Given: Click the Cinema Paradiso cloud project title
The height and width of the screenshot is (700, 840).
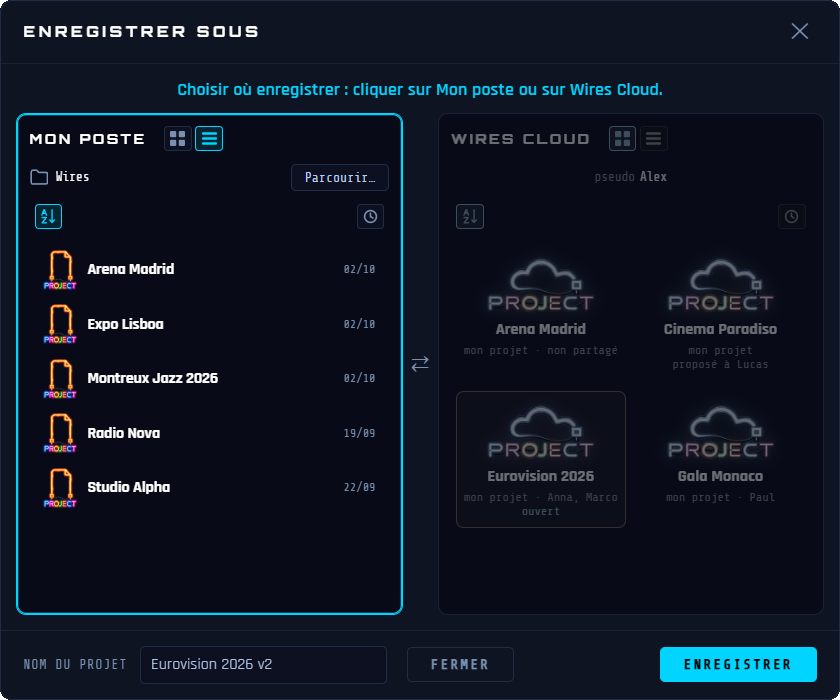Looking at the screenshot, I should [x=721, y=329].
